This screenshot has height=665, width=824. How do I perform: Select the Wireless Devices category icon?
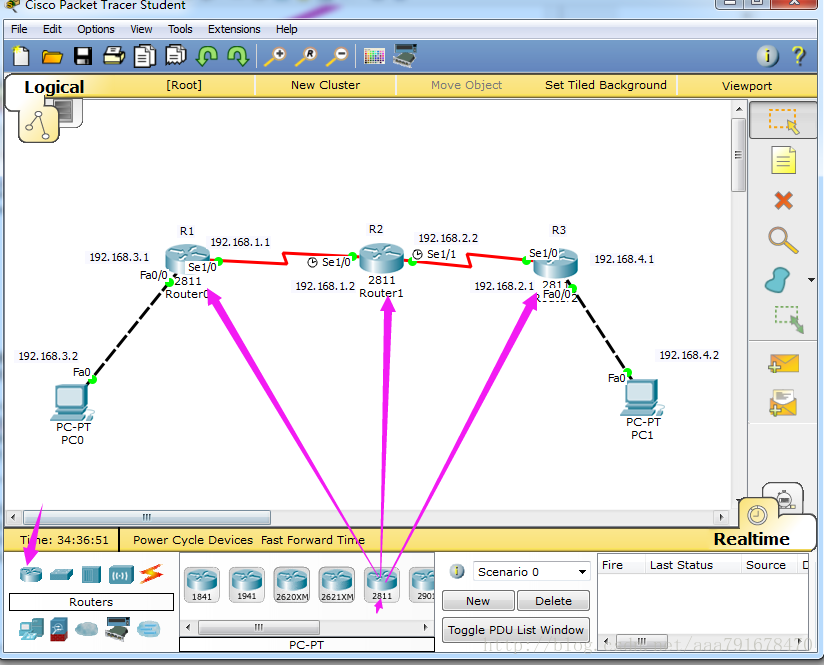click(x=121, y=575)
